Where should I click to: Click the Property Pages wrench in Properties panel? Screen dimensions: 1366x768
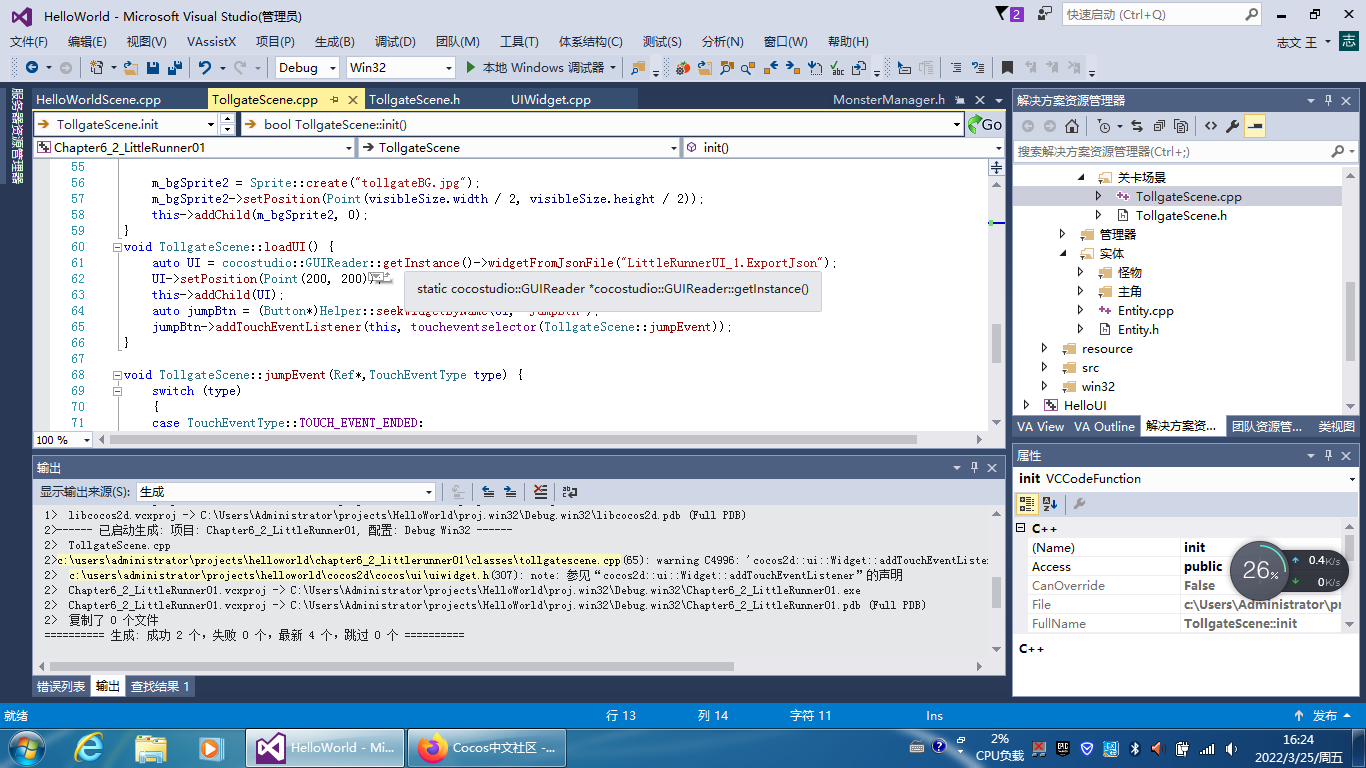coord(1080,504)
